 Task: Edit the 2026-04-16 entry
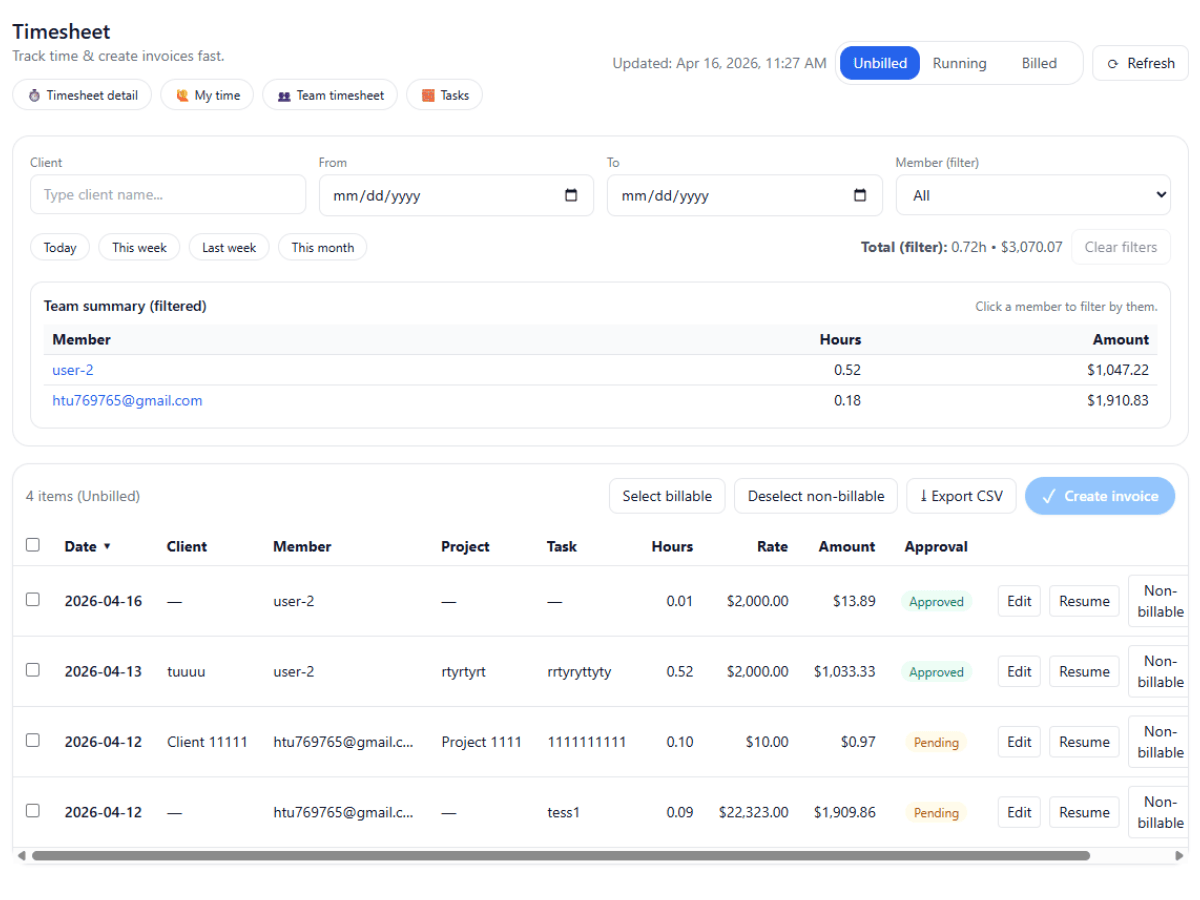(x=1019, y=601)
